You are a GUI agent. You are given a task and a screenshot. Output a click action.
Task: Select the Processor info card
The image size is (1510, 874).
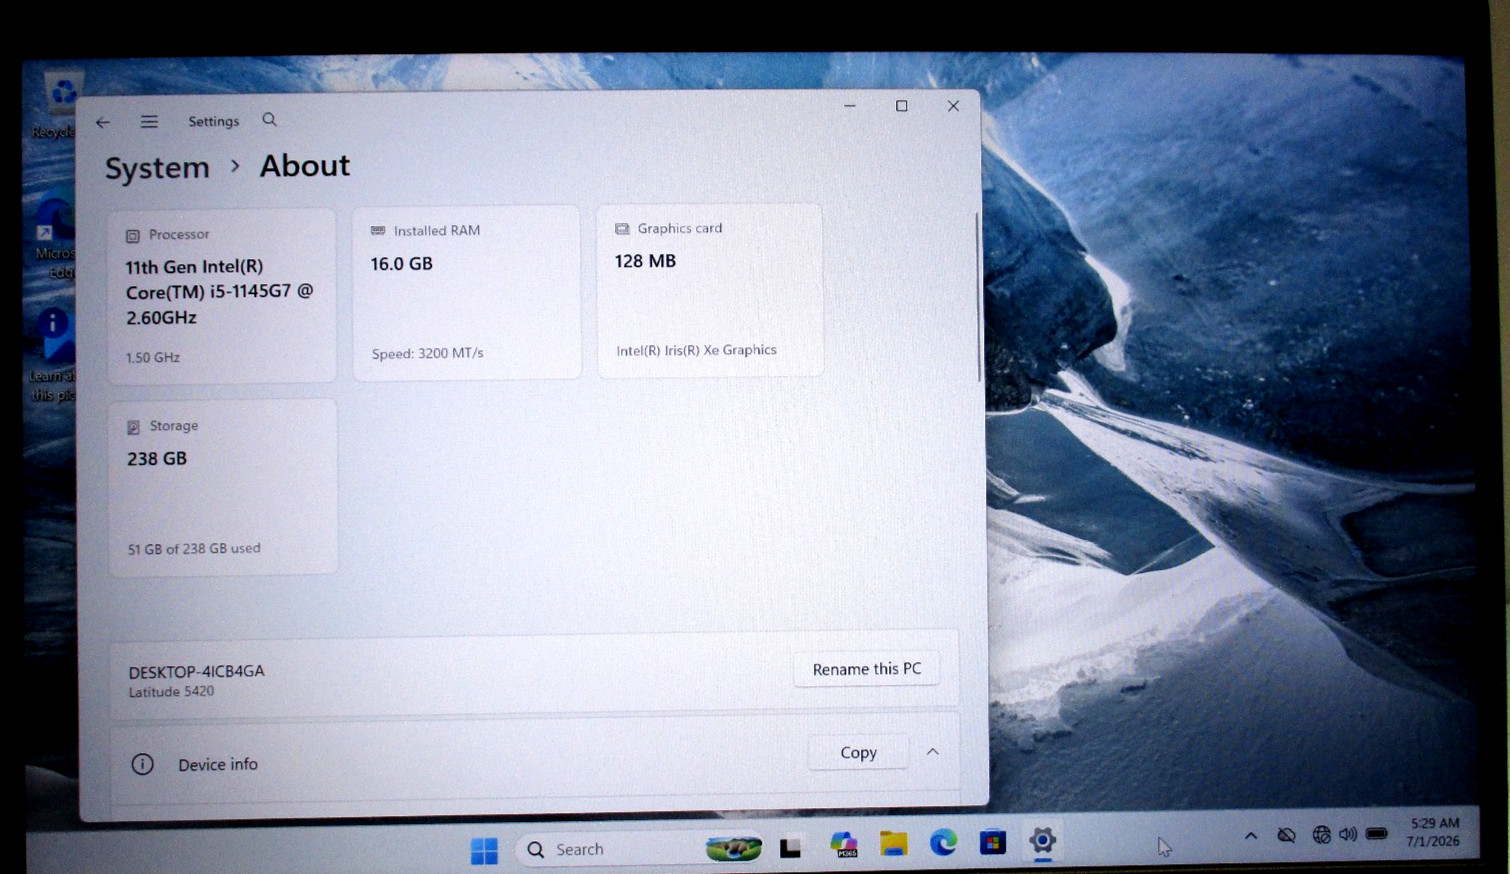click(x=222, y=295)
